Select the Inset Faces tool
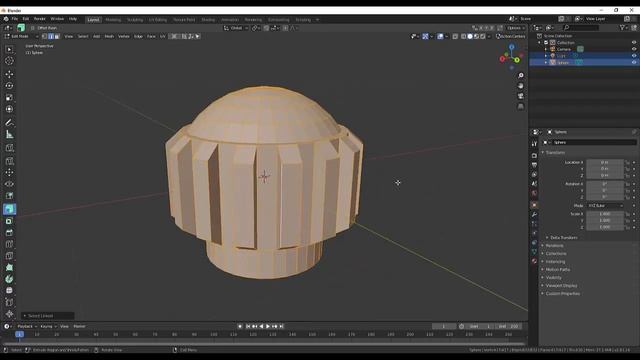640x360 pixels. [9, 221]
